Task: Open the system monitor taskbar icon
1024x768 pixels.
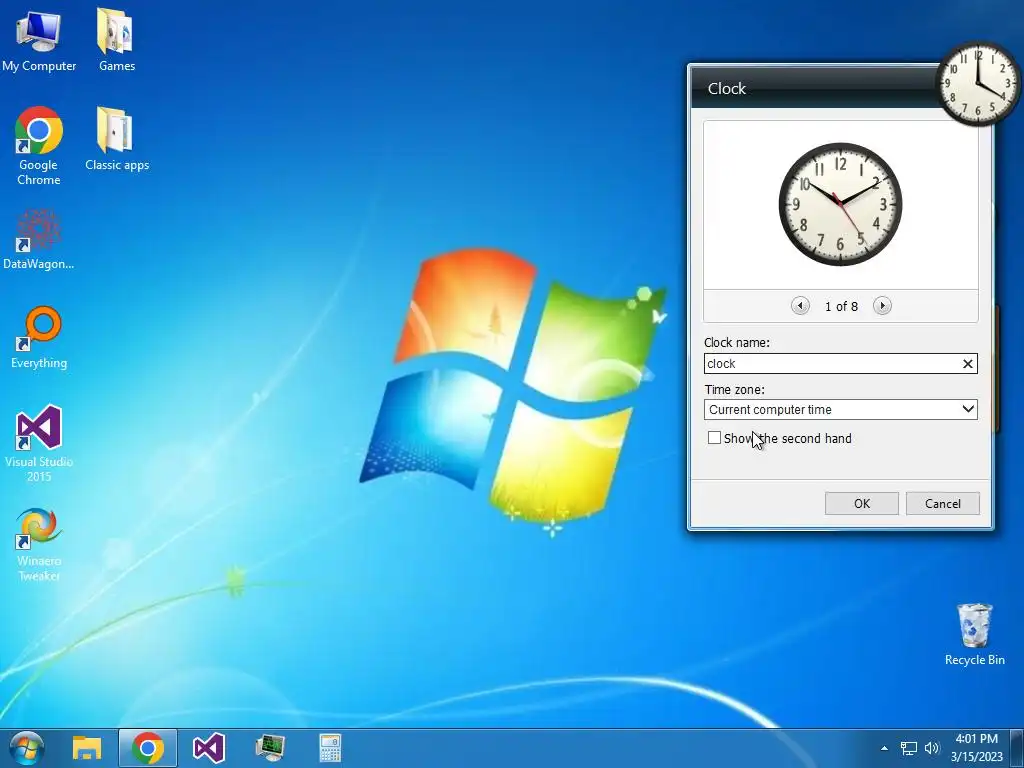Action: (270, 748)
